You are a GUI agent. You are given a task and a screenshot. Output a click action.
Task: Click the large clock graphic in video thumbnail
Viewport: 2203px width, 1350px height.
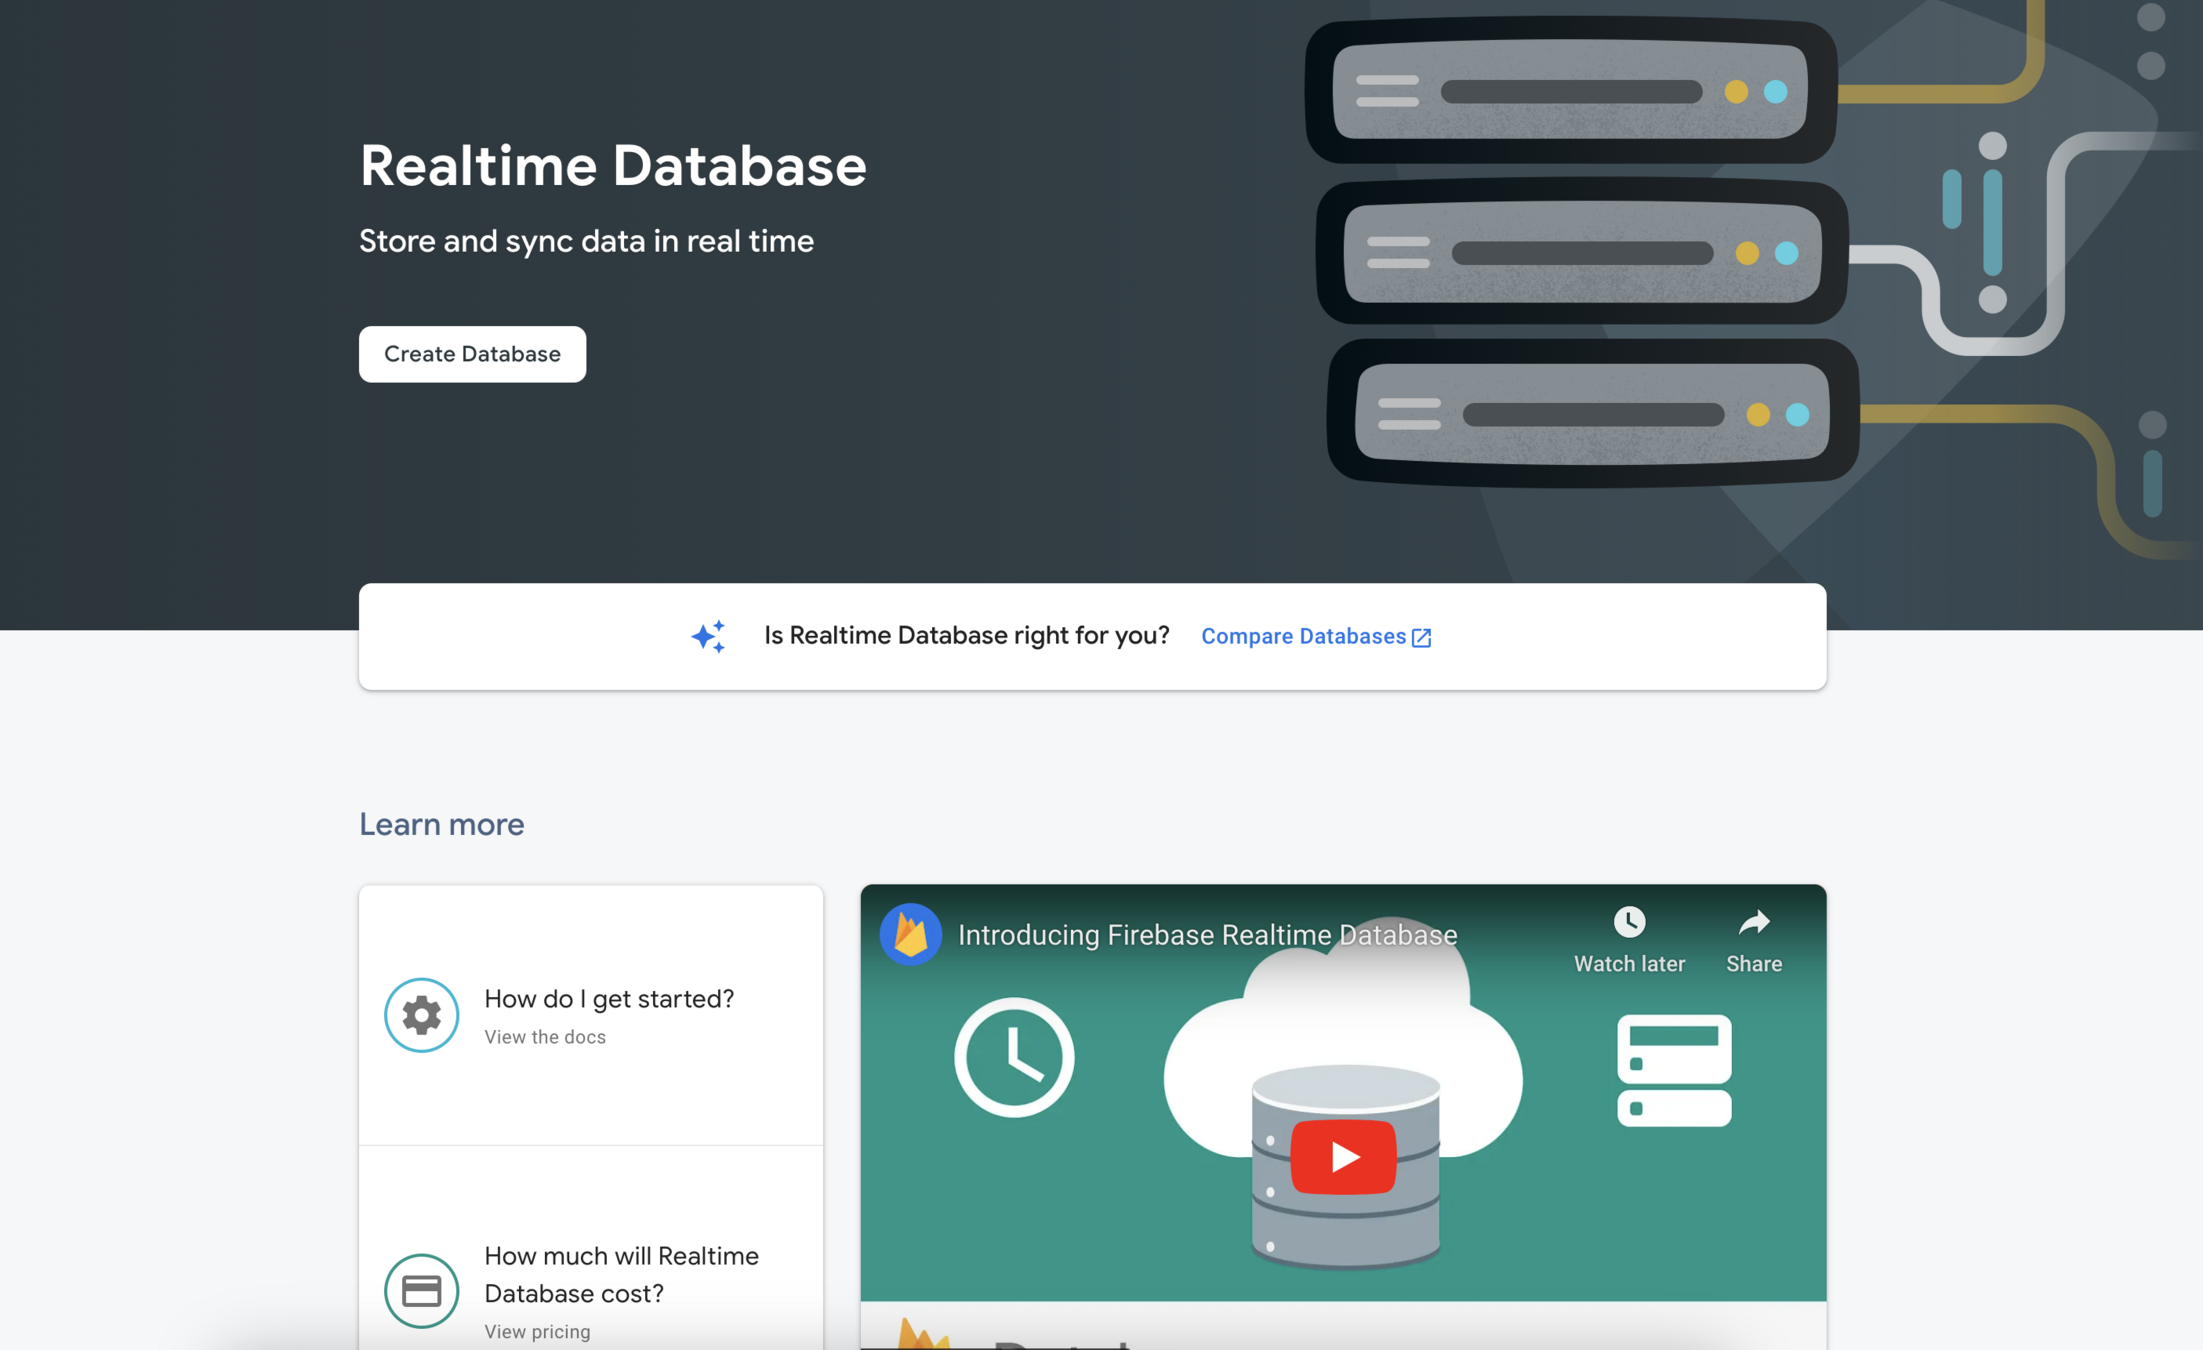pyautogui.click(x=1013, y=1056)
